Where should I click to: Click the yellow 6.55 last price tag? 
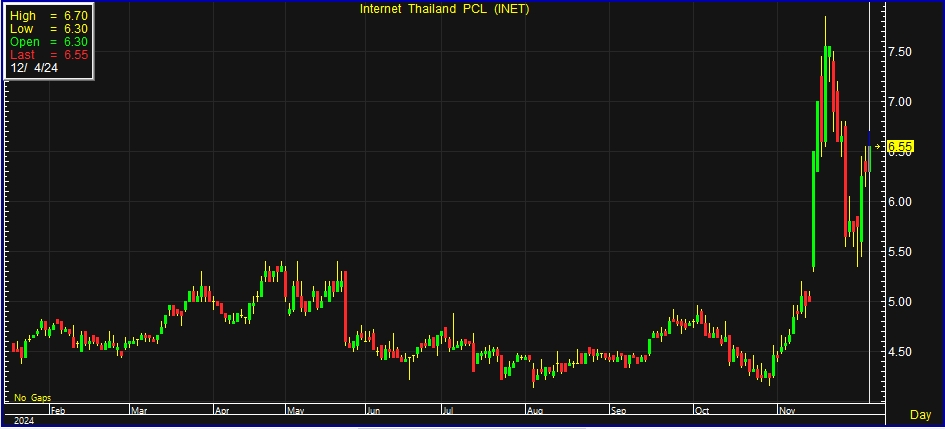(x=901, y=147)
